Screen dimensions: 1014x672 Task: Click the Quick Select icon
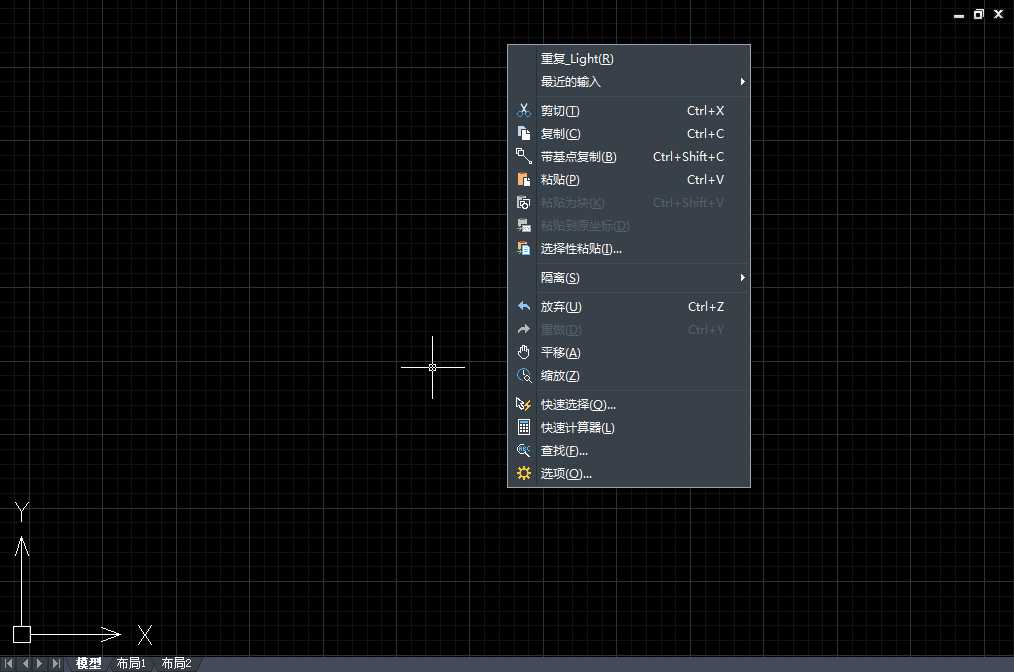pyautogui.click(x=523, y=405)
